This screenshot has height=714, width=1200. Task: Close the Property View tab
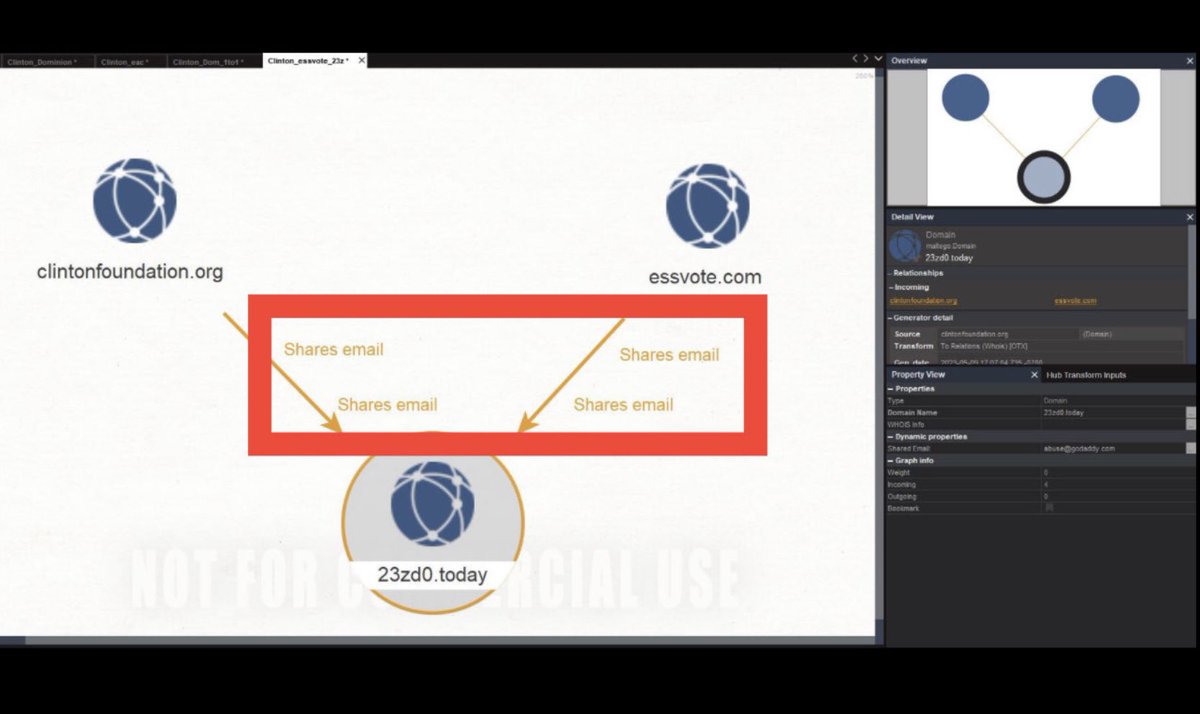click(1034, 375)
